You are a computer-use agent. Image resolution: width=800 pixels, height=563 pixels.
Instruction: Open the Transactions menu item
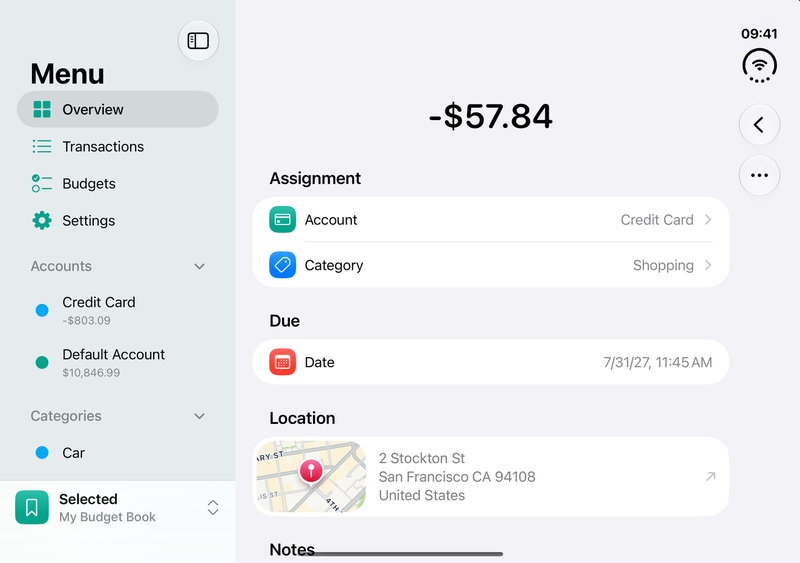click(118, 146)
